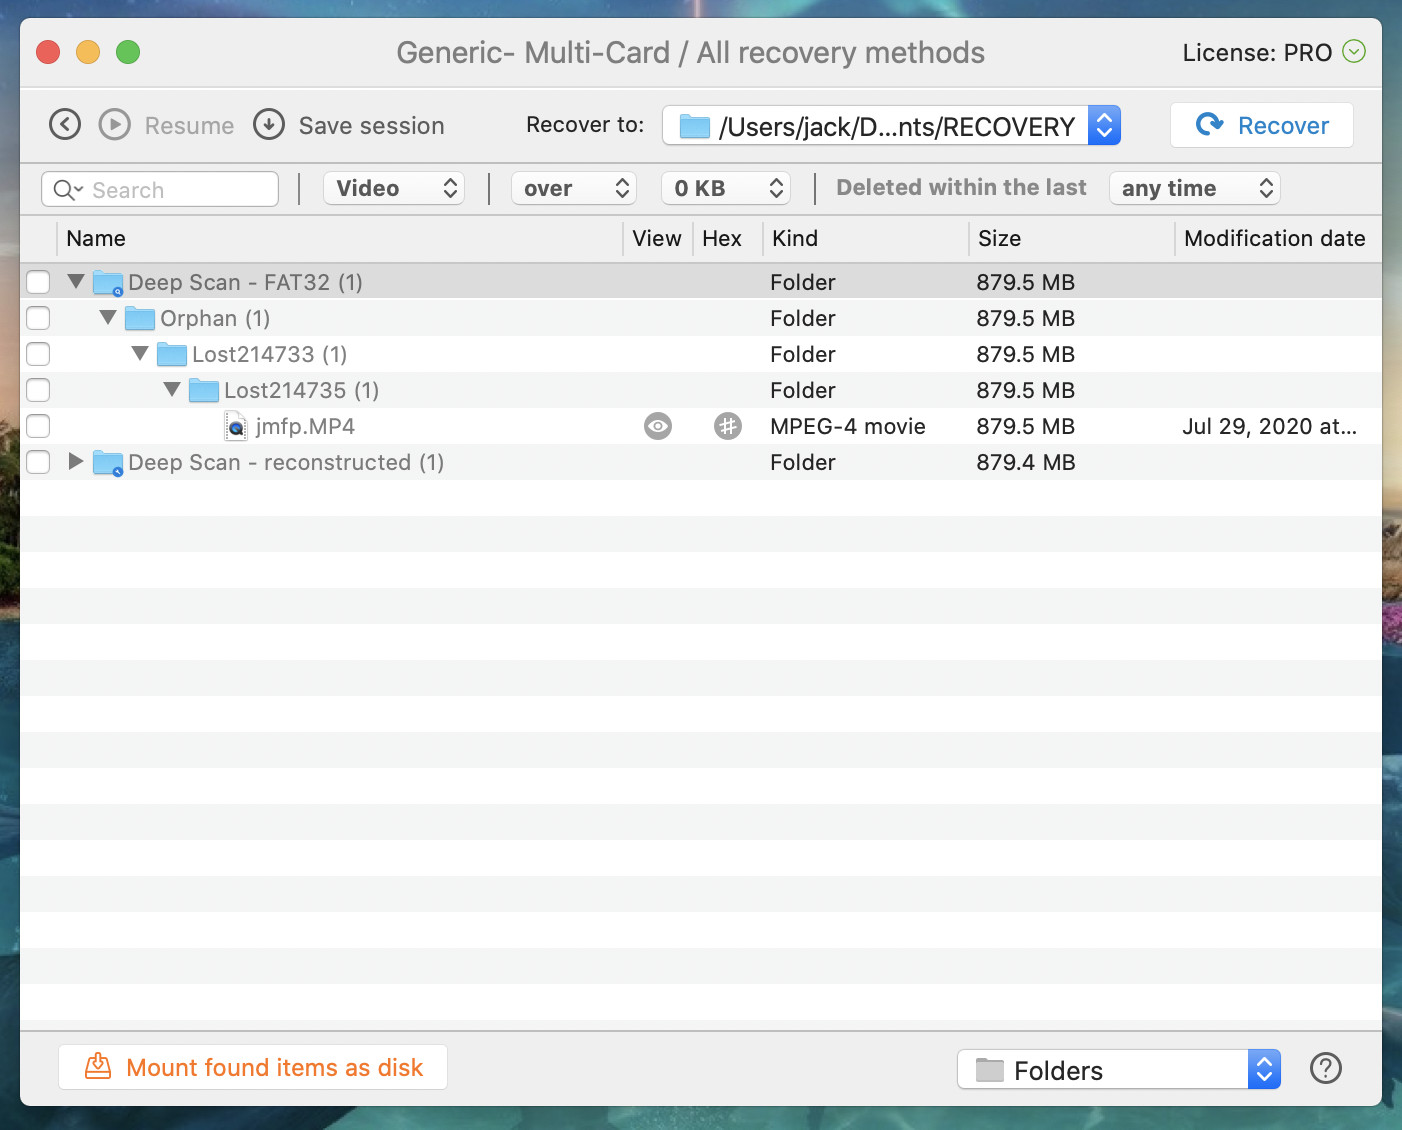Collapse the Lost214733 folder triangle

click(x=140, y=353)
